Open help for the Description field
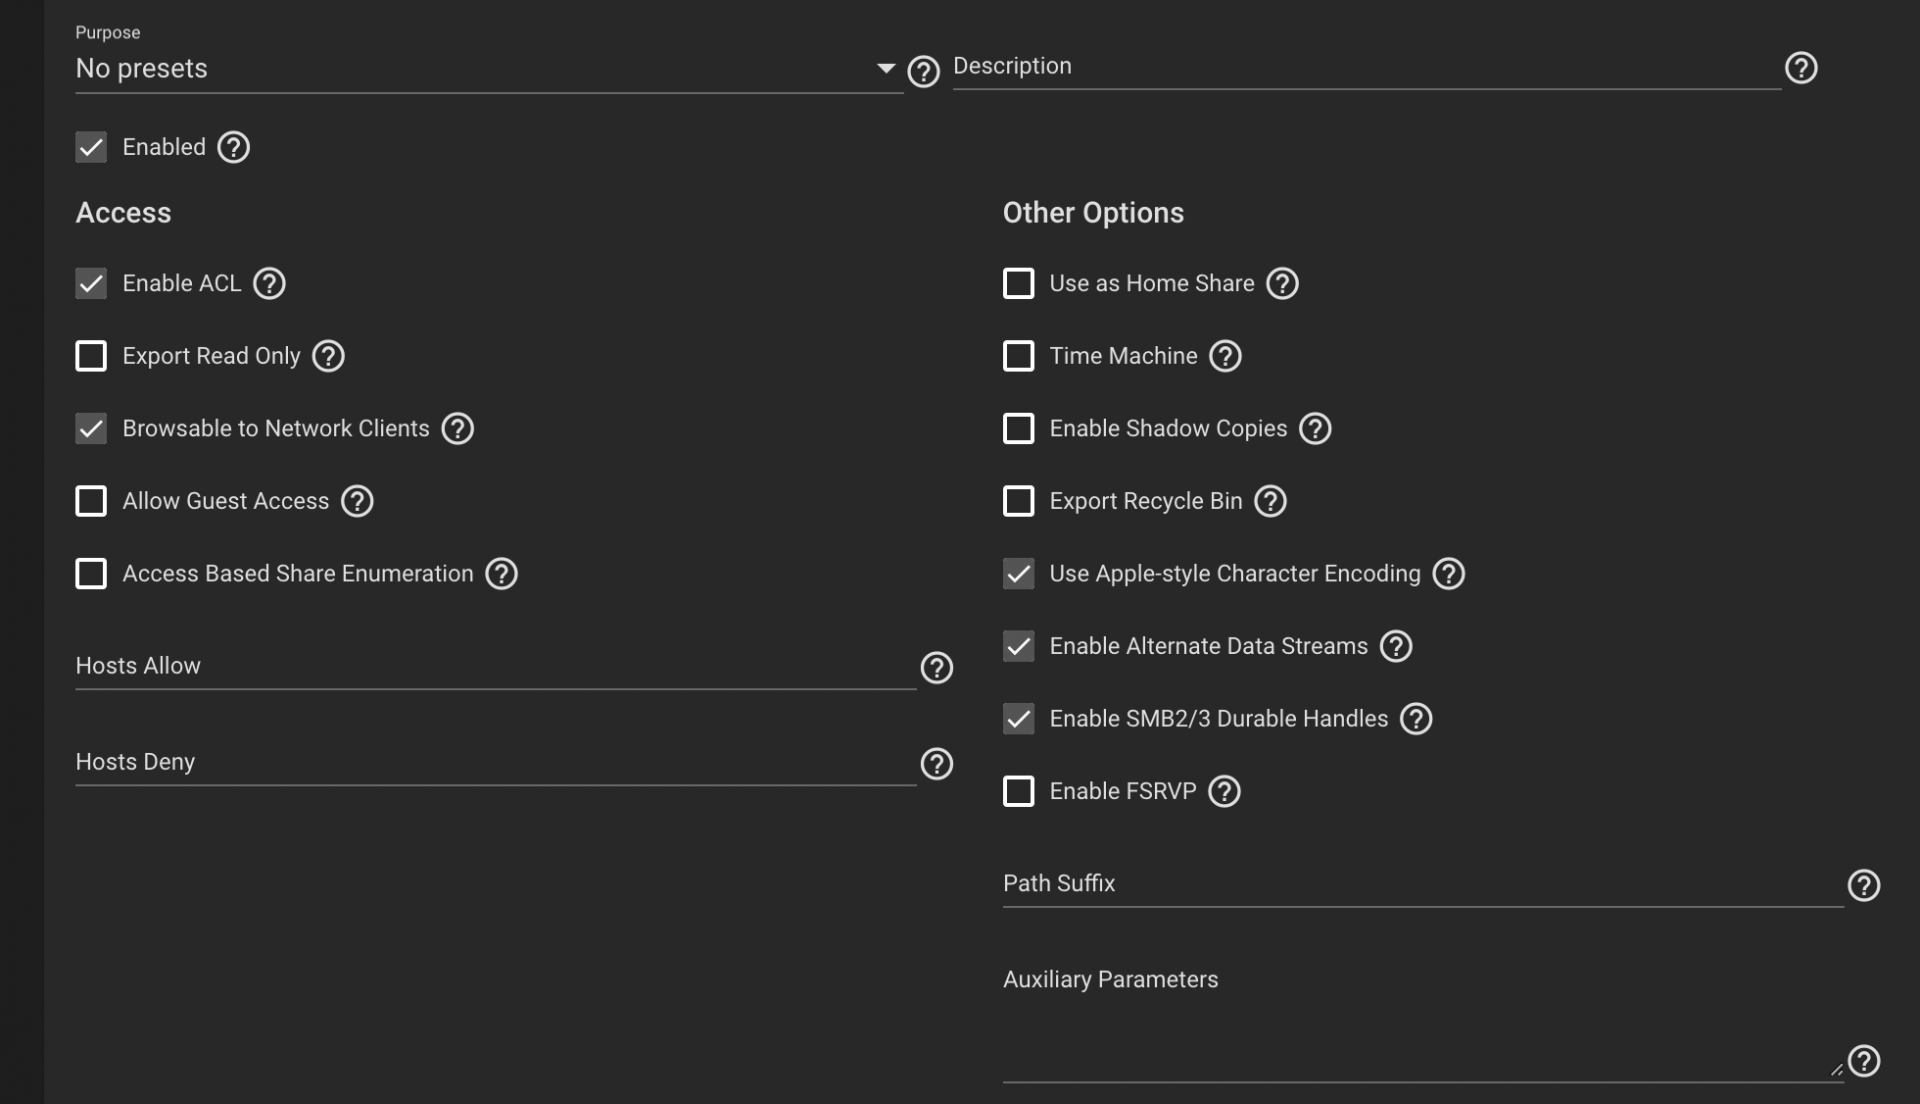The image size is (1920, 1104). [x=1801, y=68]
